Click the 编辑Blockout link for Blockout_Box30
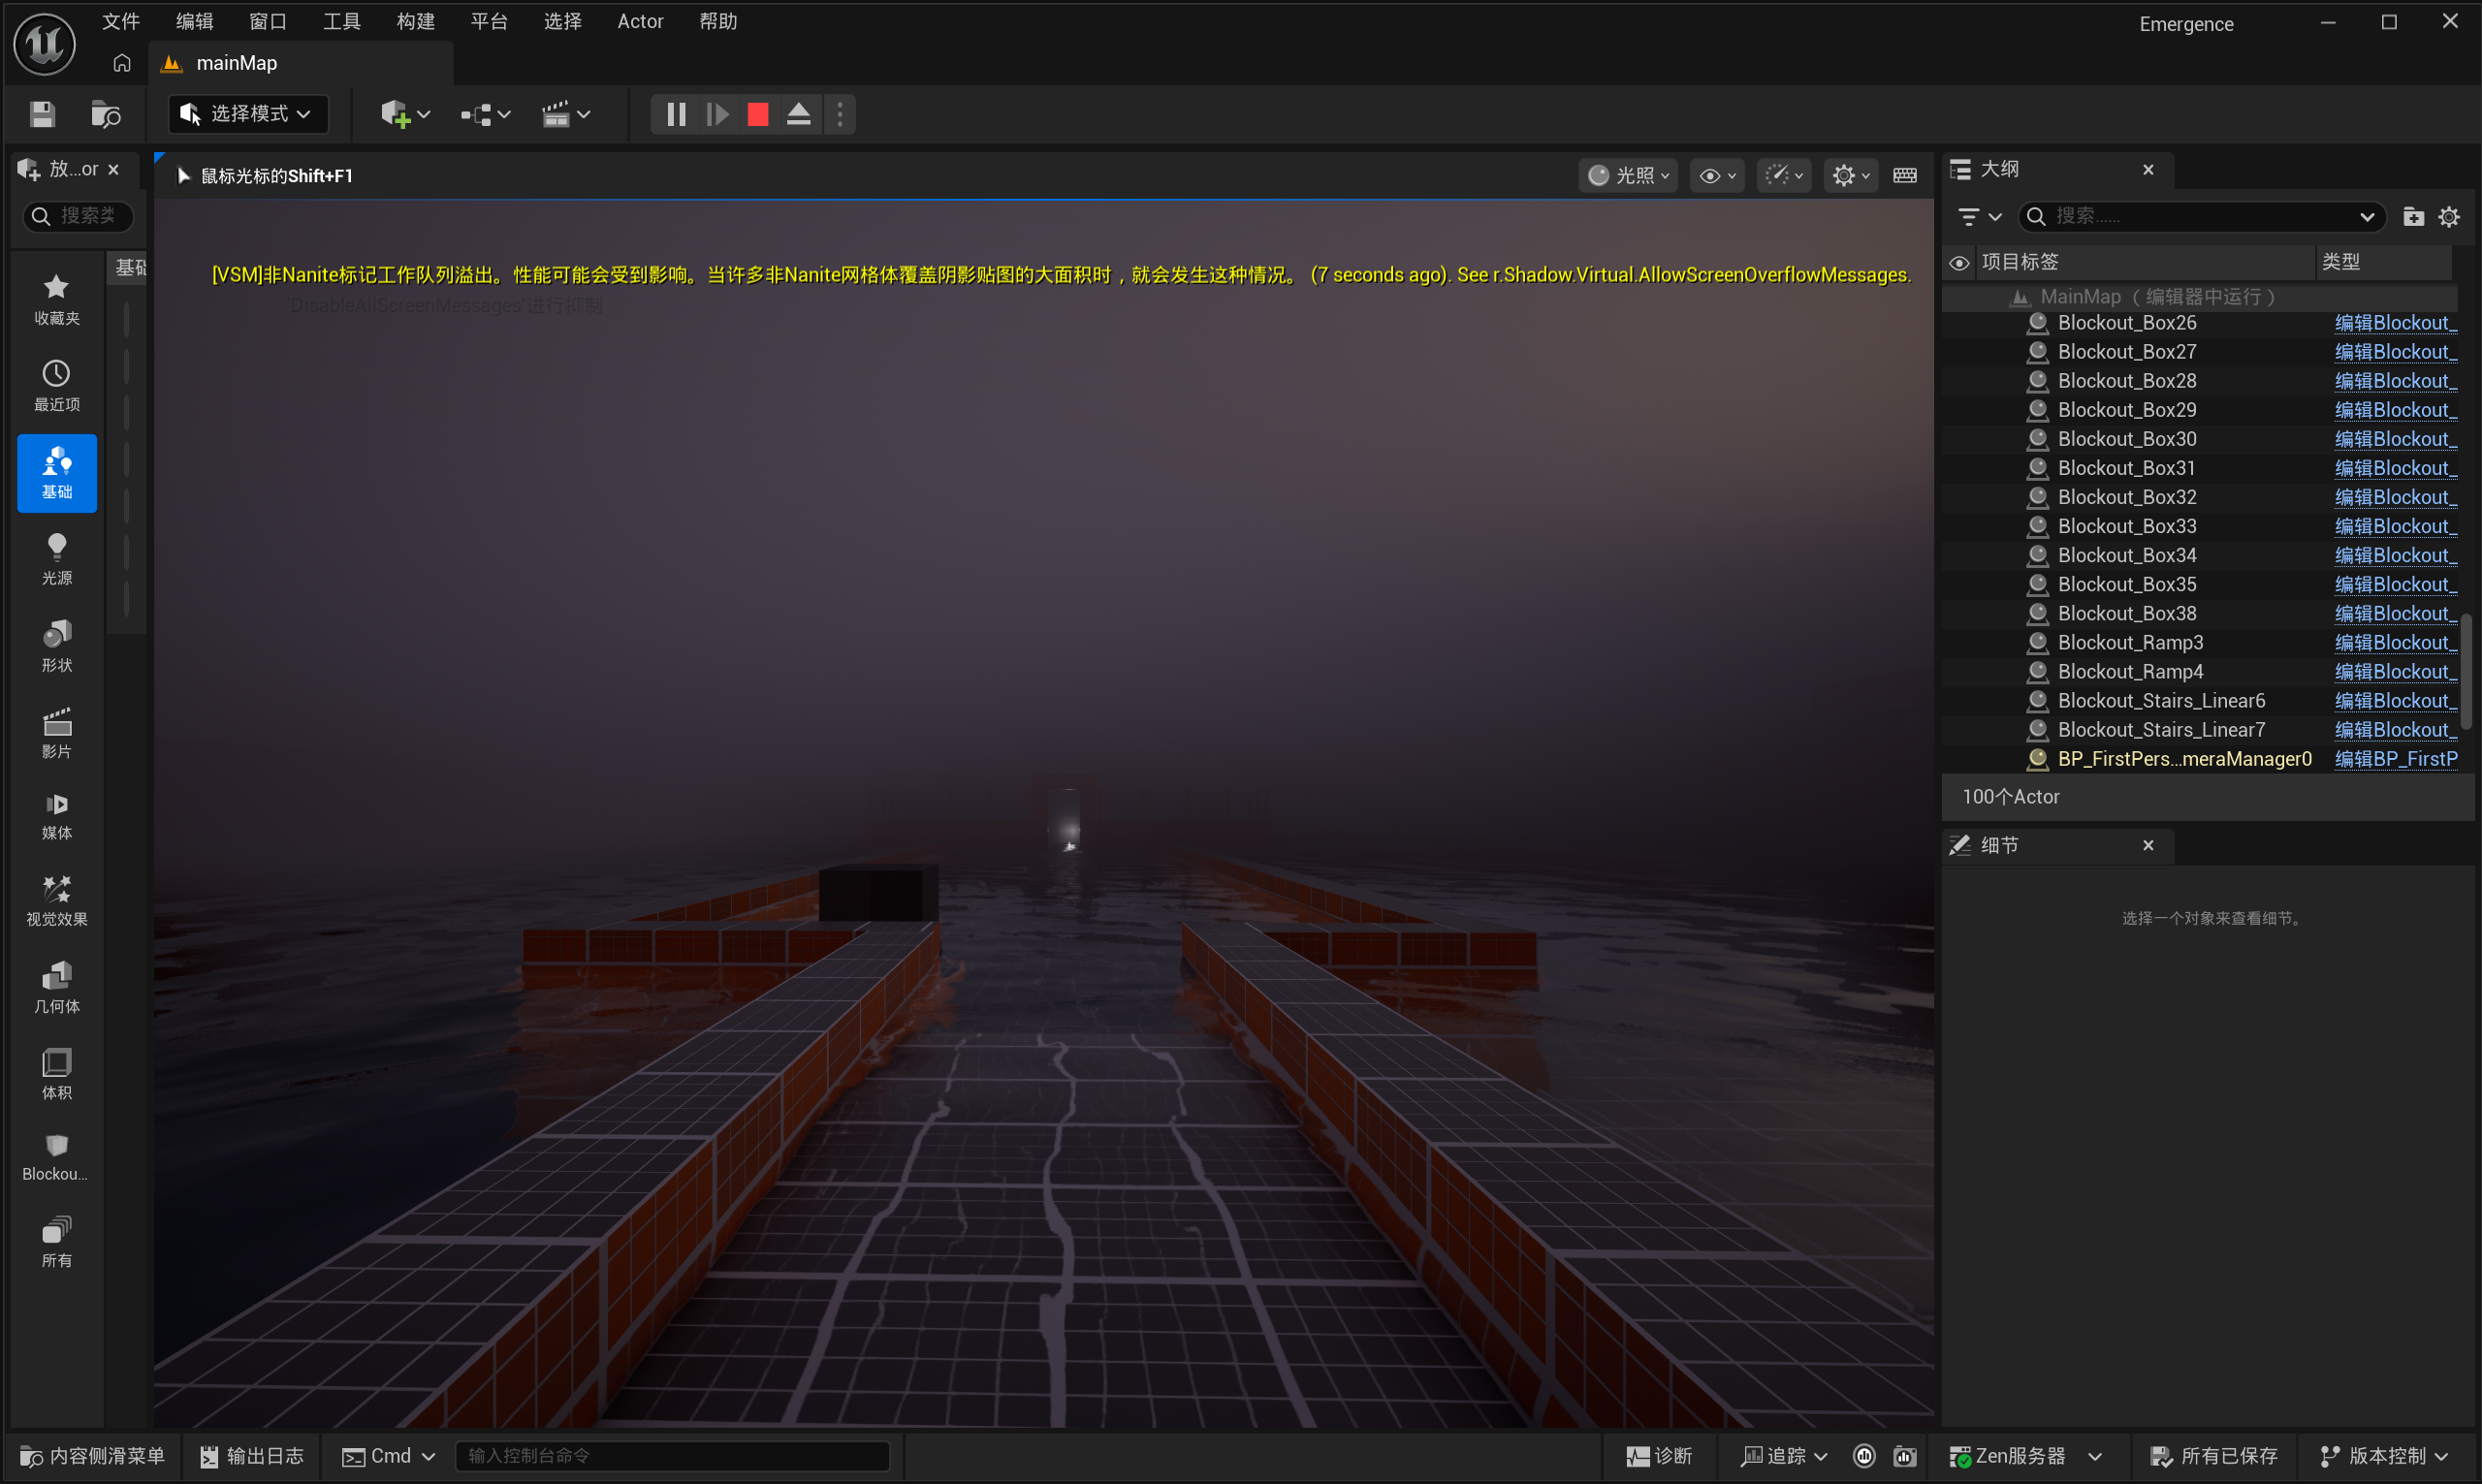 tap(2396, 439)
